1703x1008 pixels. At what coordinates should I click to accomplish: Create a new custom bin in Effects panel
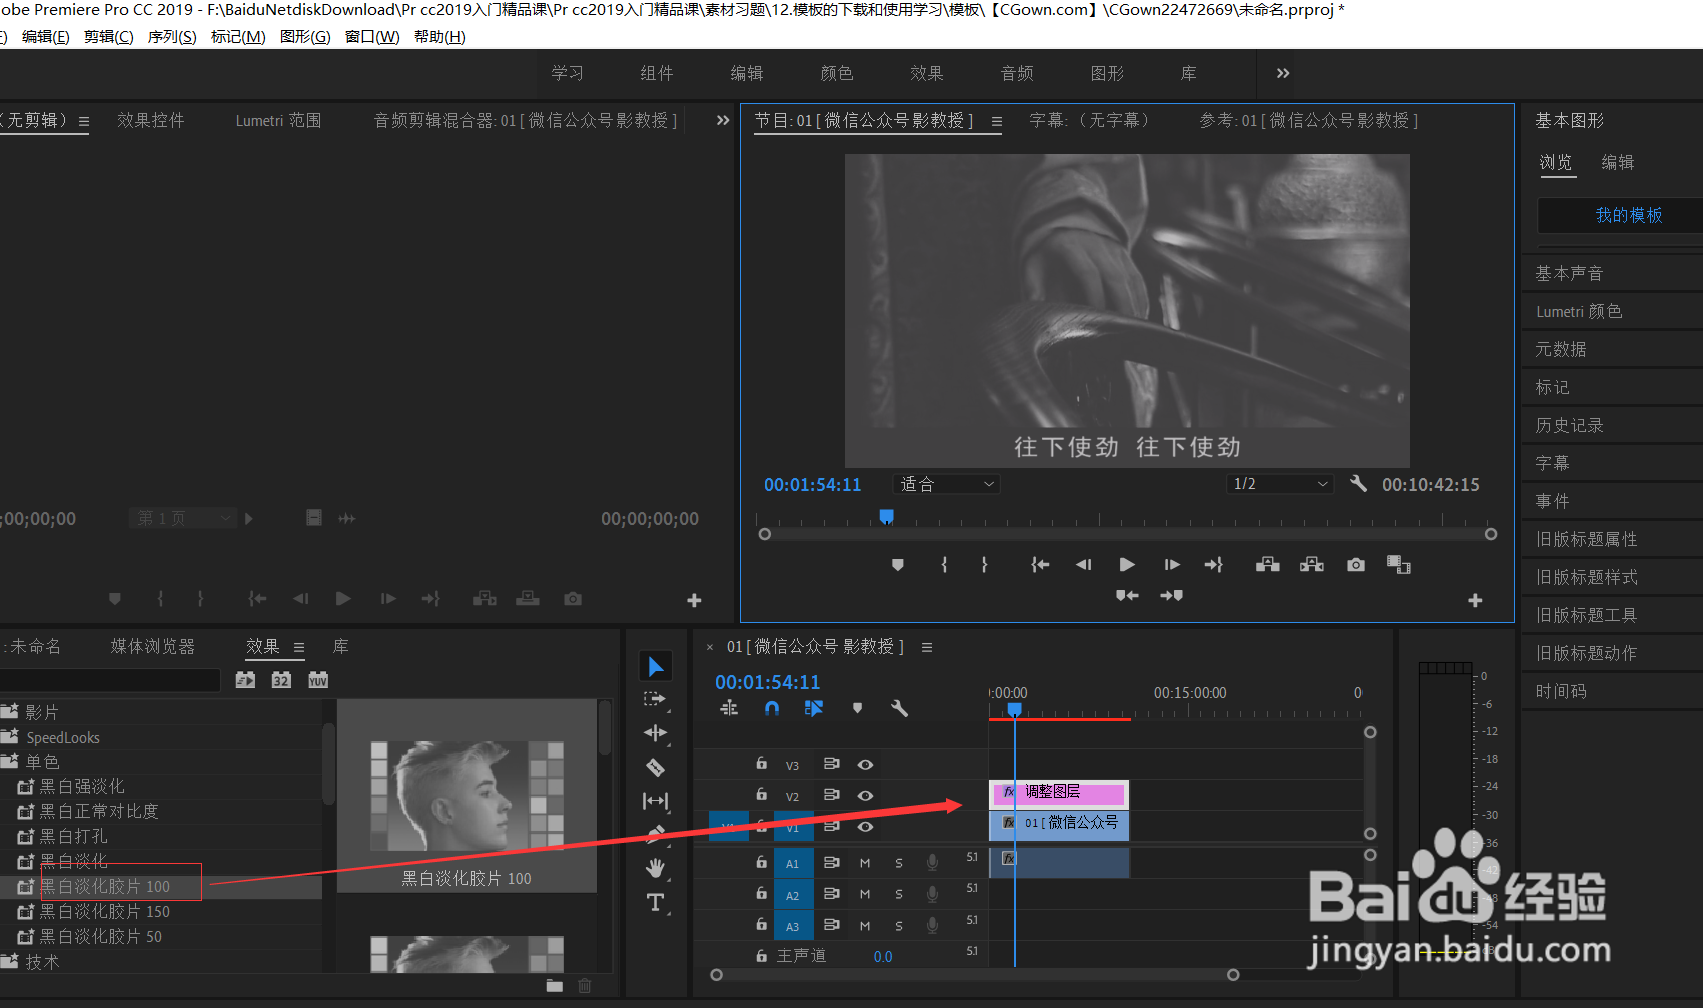coord(554,986)
